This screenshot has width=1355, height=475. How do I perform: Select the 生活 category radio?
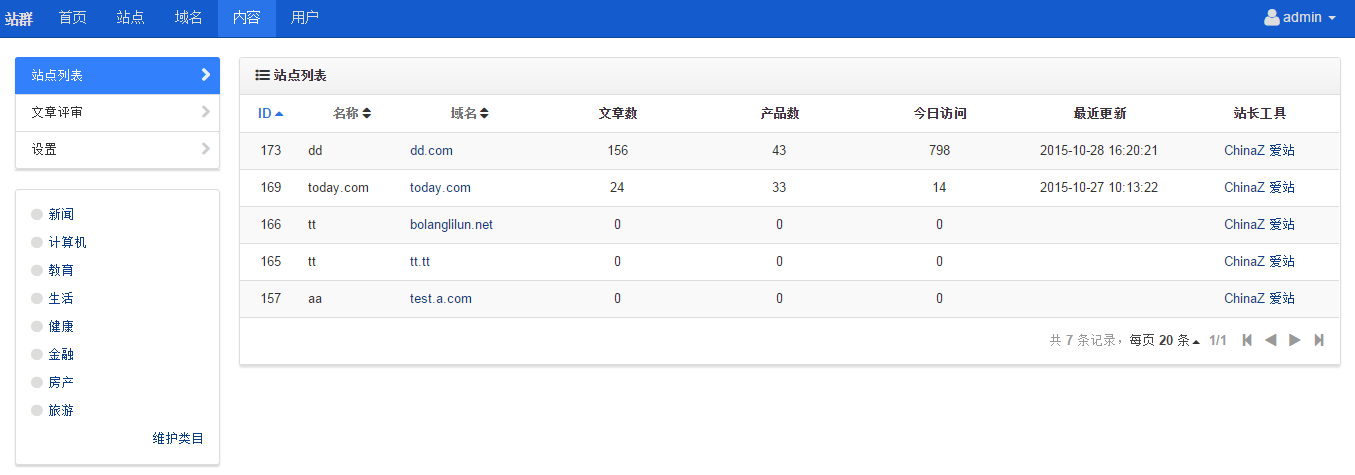(37, 298)
